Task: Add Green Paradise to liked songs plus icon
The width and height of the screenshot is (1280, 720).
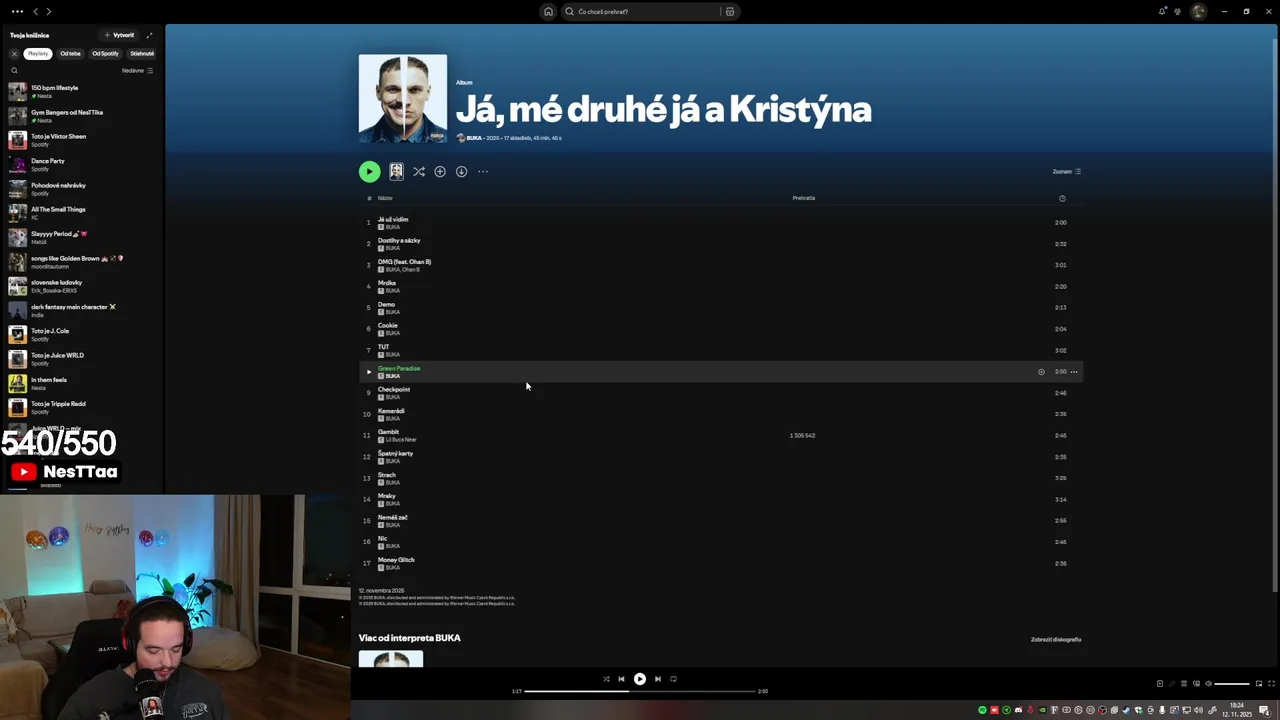Action: pos(1041,372)
